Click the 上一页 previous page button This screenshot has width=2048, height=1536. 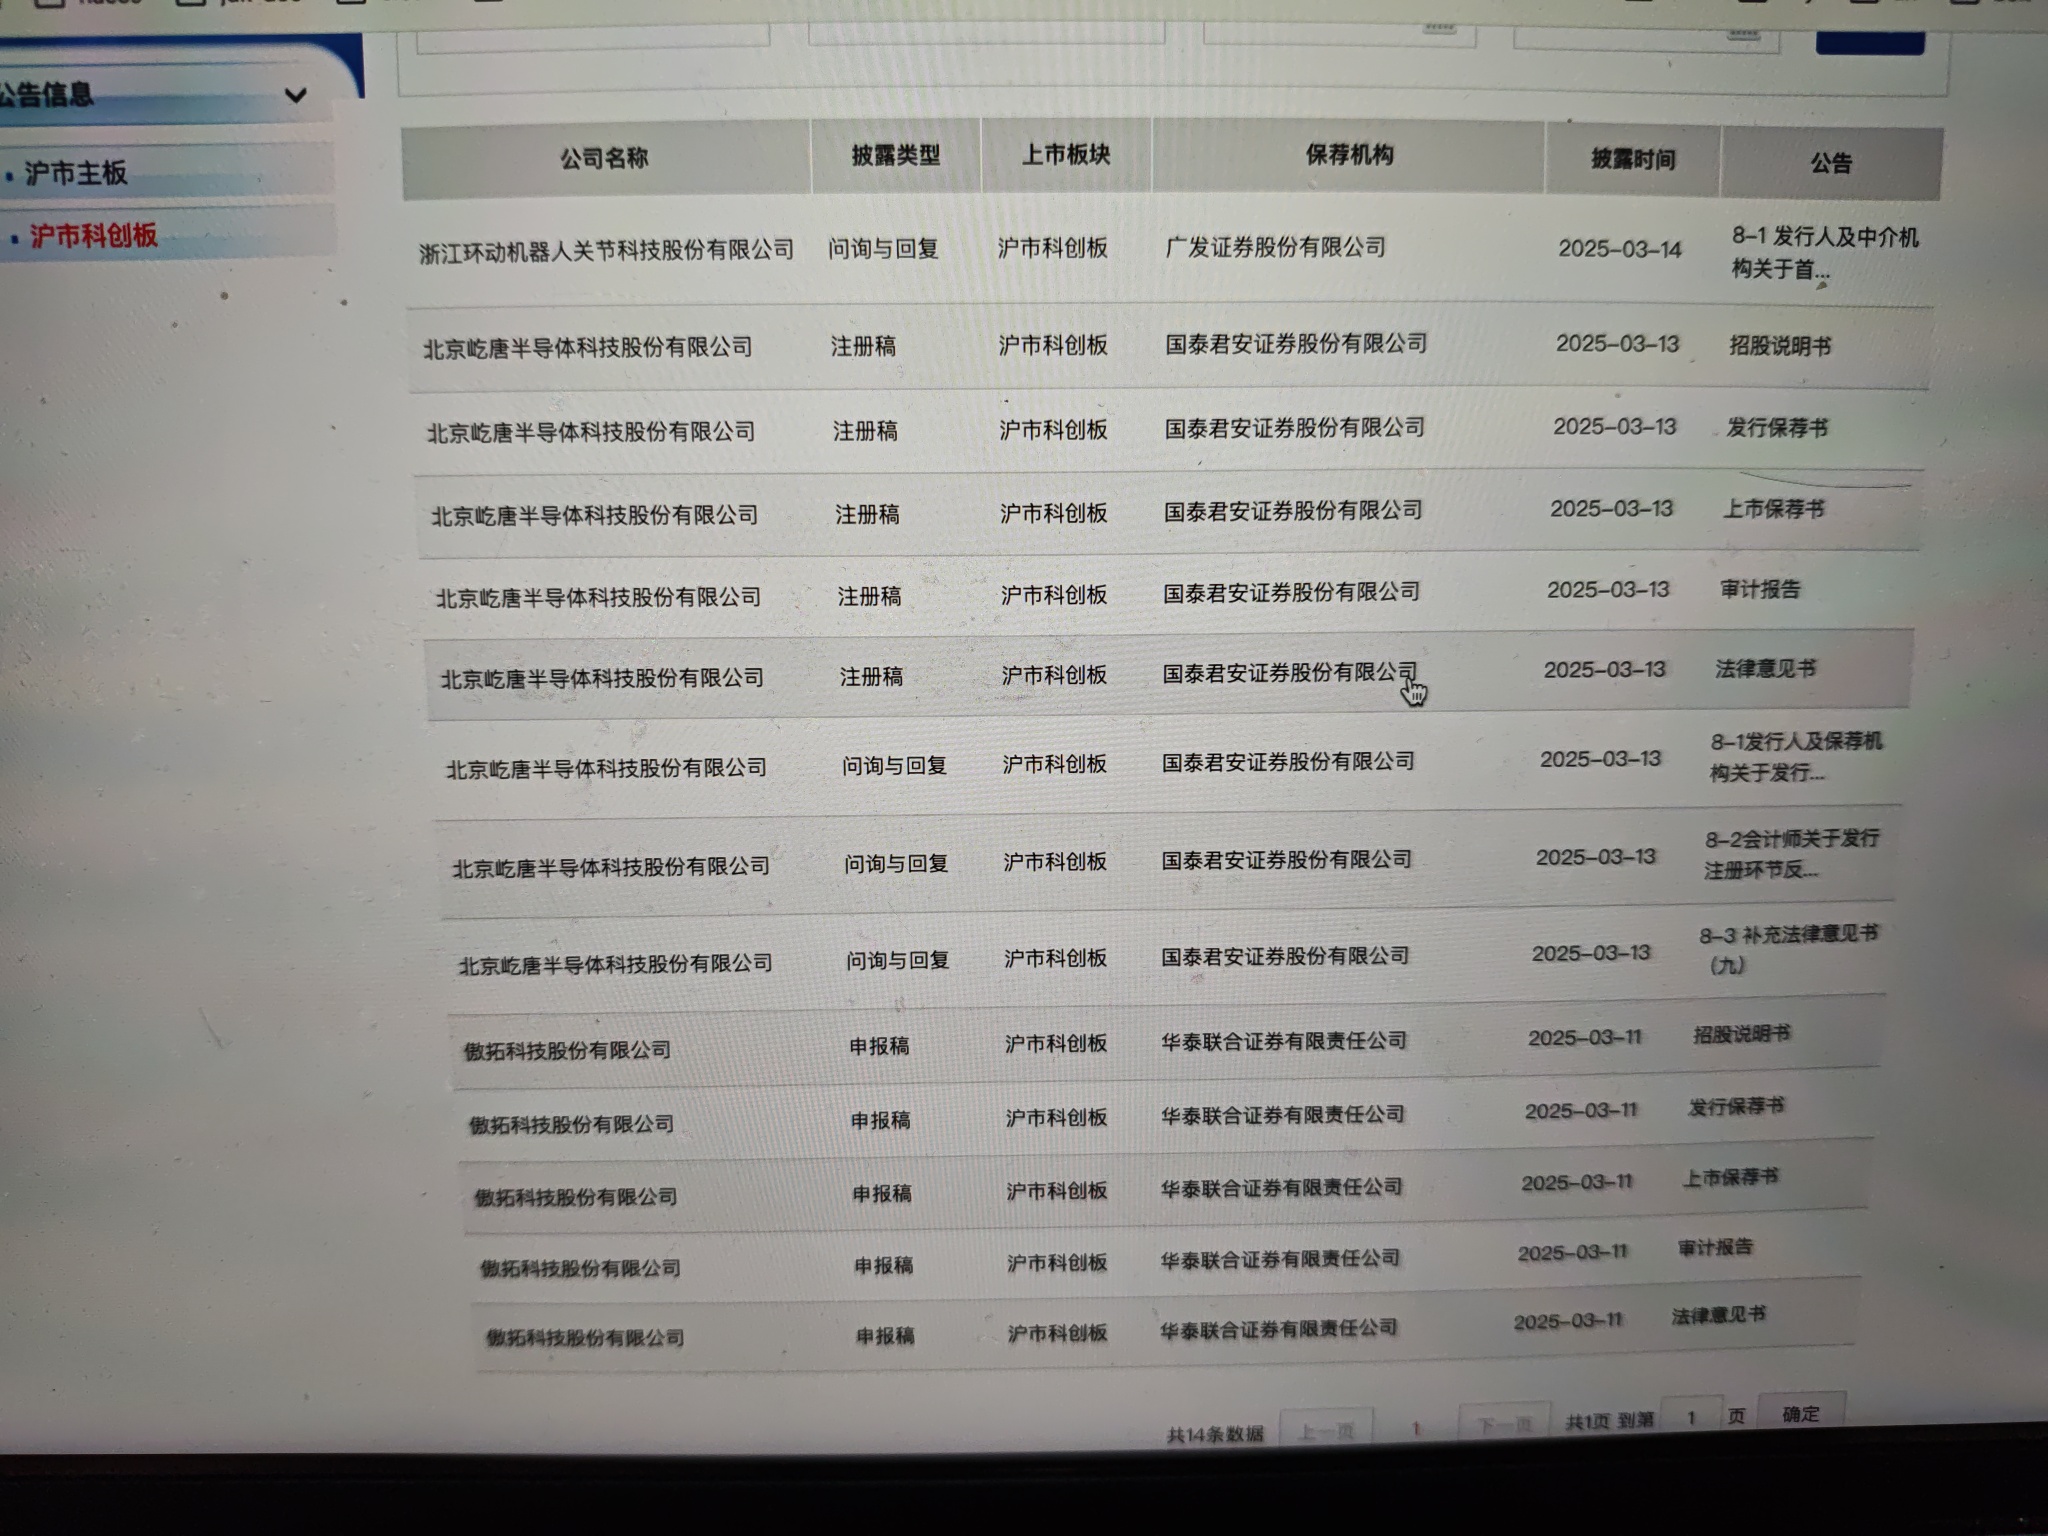(x=1326, y=1432)
